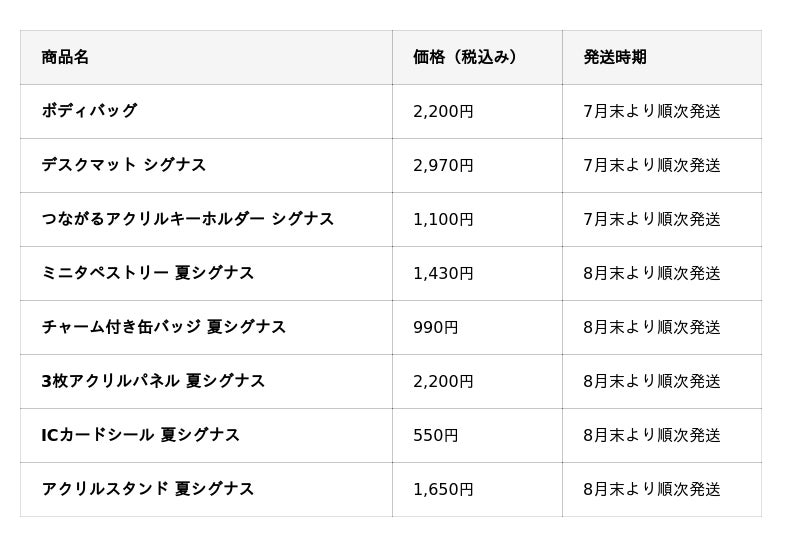Click the ボディバッグ row's 2,200円 price
This screenshot has height=547, width=800.
point(443,111)
